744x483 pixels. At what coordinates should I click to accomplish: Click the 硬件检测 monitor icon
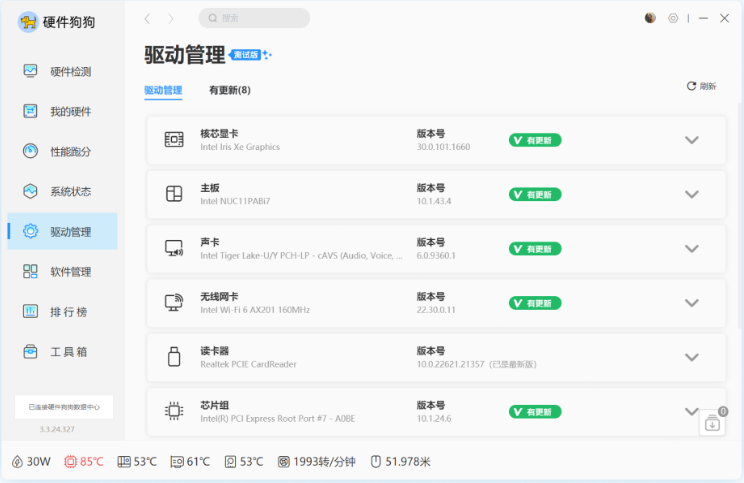point(30,71)
